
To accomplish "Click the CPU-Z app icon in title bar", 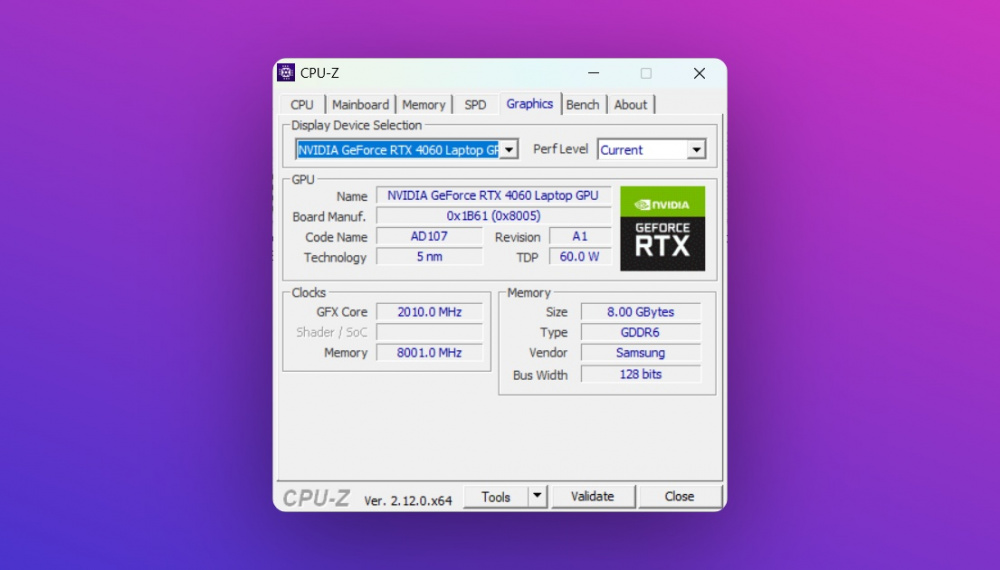I will pyautogui.click(x=286, y=73).
